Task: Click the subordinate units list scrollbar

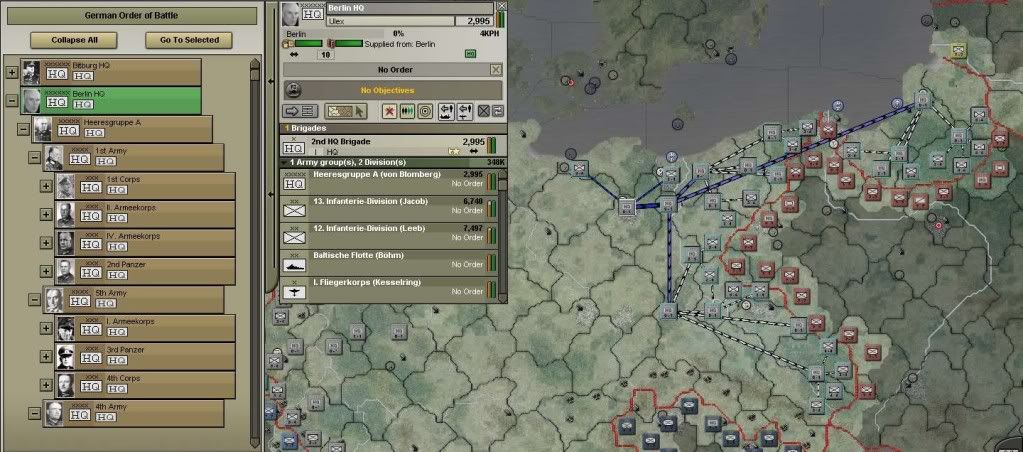Action: tap(502, 236)
